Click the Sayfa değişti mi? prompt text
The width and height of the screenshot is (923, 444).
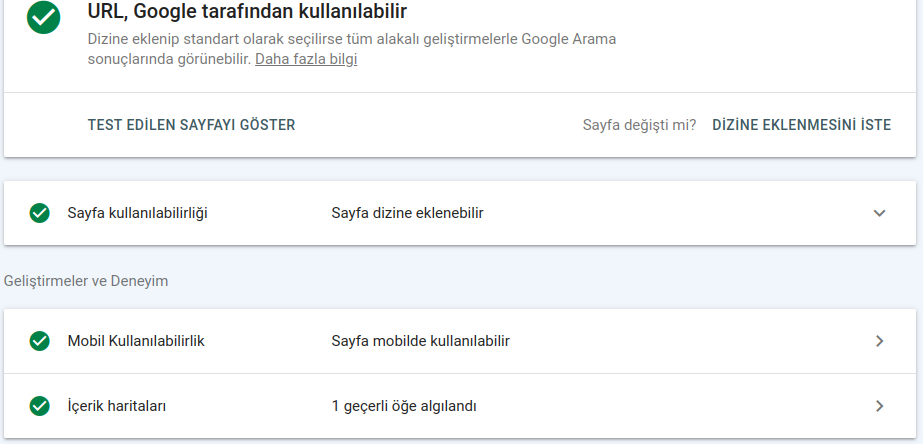click(639, 125)
